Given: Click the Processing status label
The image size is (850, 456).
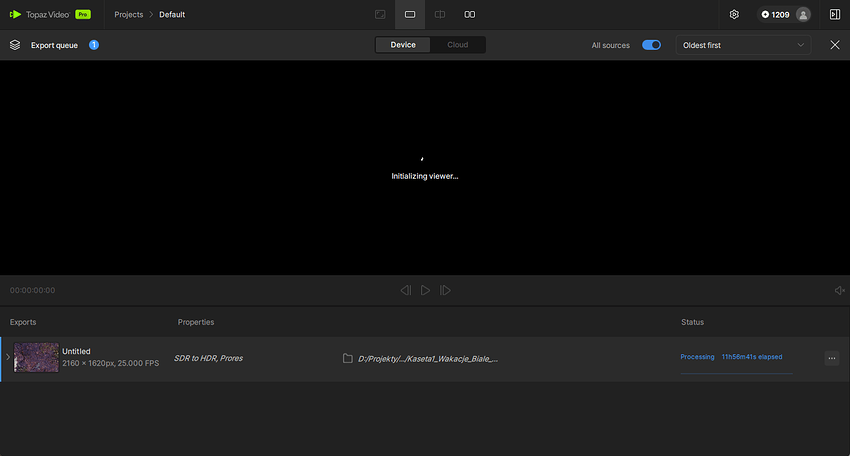Looking at the screenshot, I should point(697,357).
